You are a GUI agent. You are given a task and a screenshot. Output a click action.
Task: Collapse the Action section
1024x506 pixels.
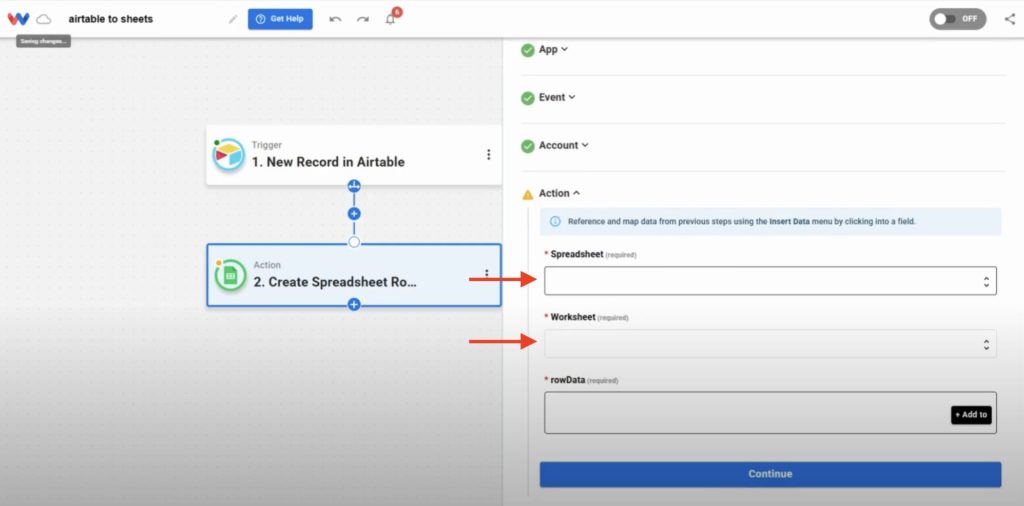click(x=560, y=193)
